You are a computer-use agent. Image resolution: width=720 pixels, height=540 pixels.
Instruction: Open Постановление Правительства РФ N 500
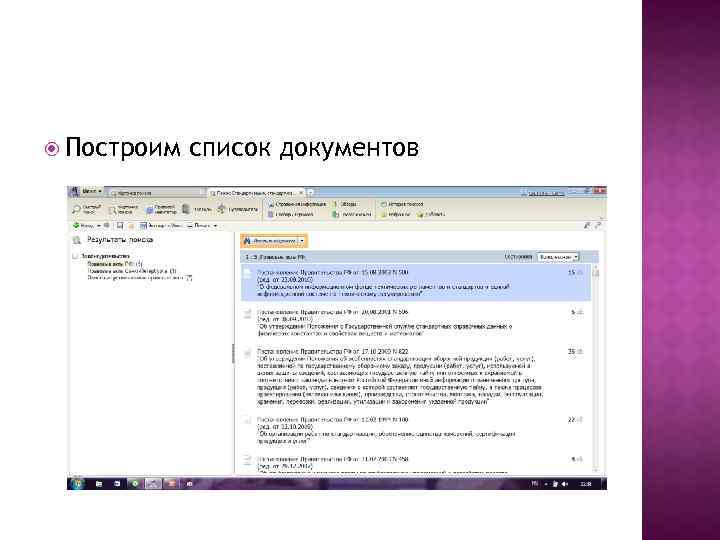click(x=332, y=272)
